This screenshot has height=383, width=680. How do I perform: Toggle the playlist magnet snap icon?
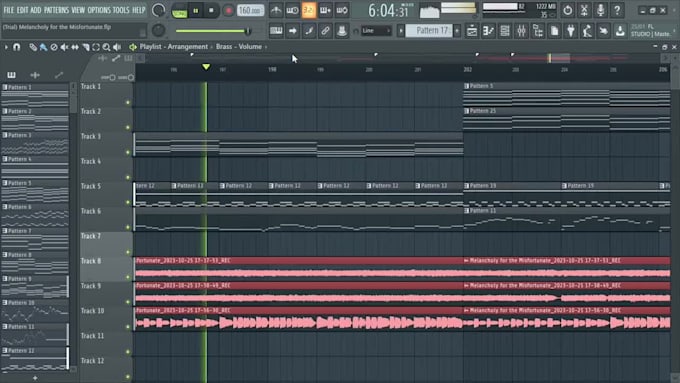point(16,47)
